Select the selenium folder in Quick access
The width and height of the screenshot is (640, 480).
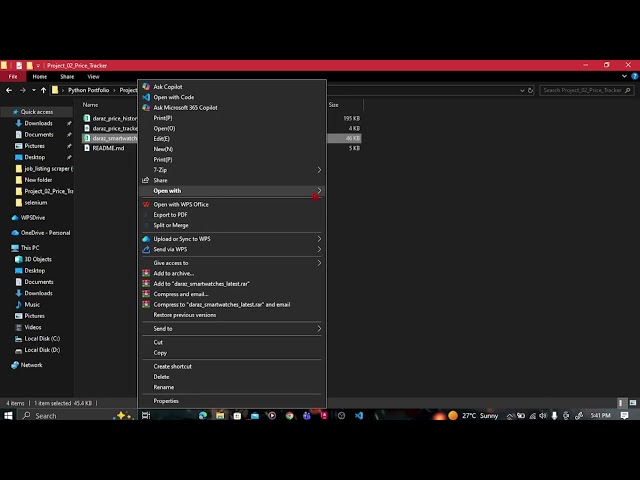pos(36,202)
